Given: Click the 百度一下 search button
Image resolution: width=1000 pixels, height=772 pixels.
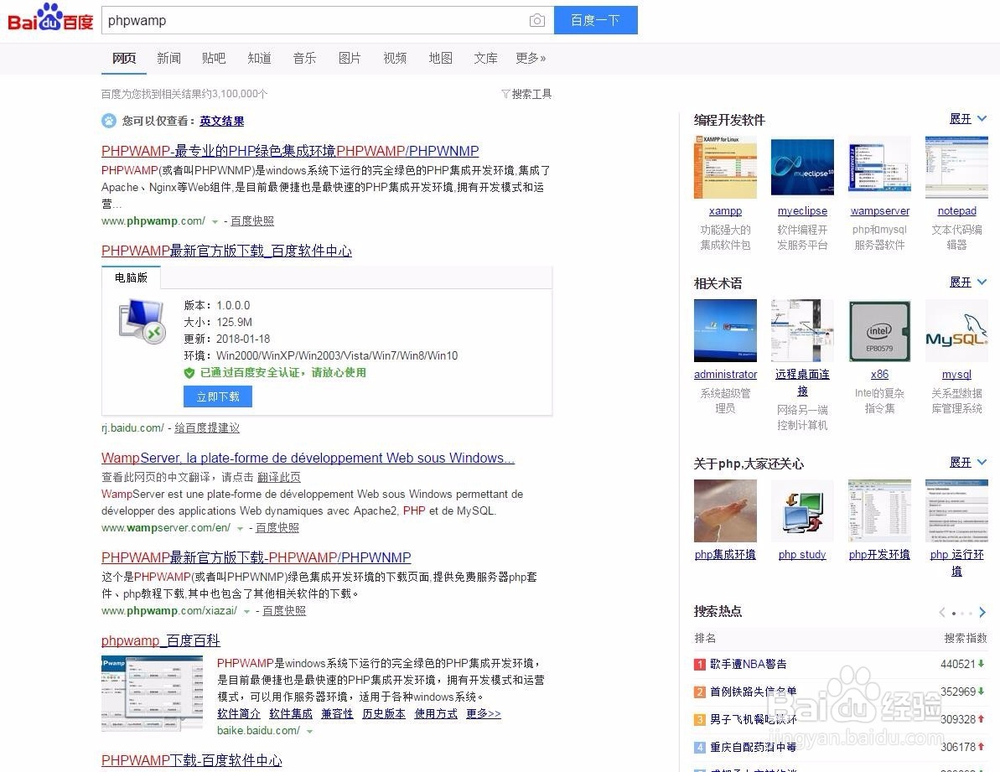Looking at the screenshot, I should [x=596, y=20].
